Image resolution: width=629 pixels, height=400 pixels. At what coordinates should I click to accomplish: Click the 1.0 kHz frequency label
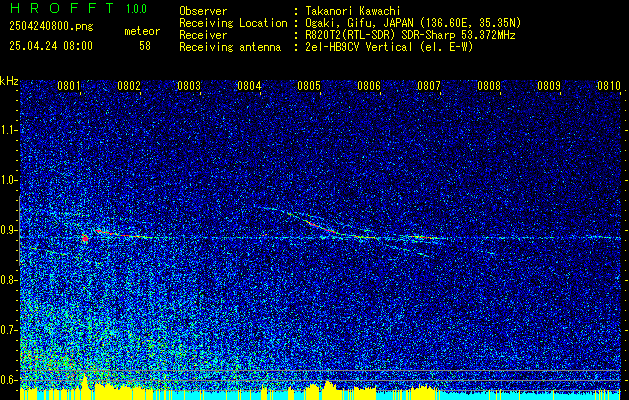tap(9, 181)
